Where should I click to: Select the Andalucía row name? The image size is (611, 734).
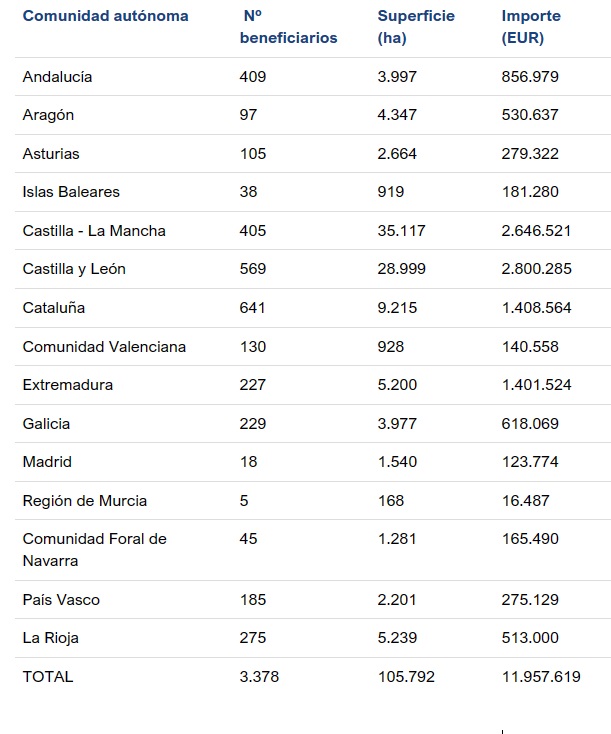57,77
